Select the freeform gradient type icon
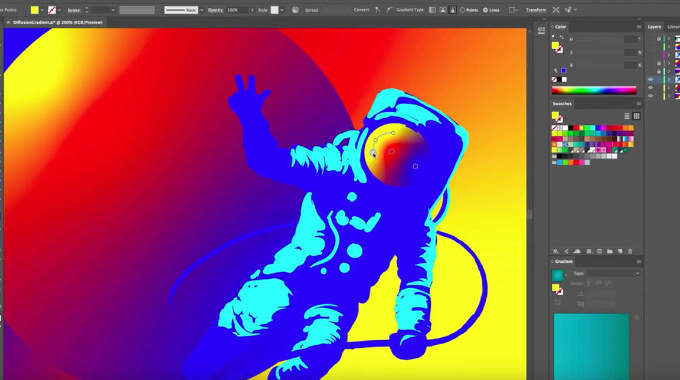The height and width of the screenshot is (380, 680). (452, 10)
